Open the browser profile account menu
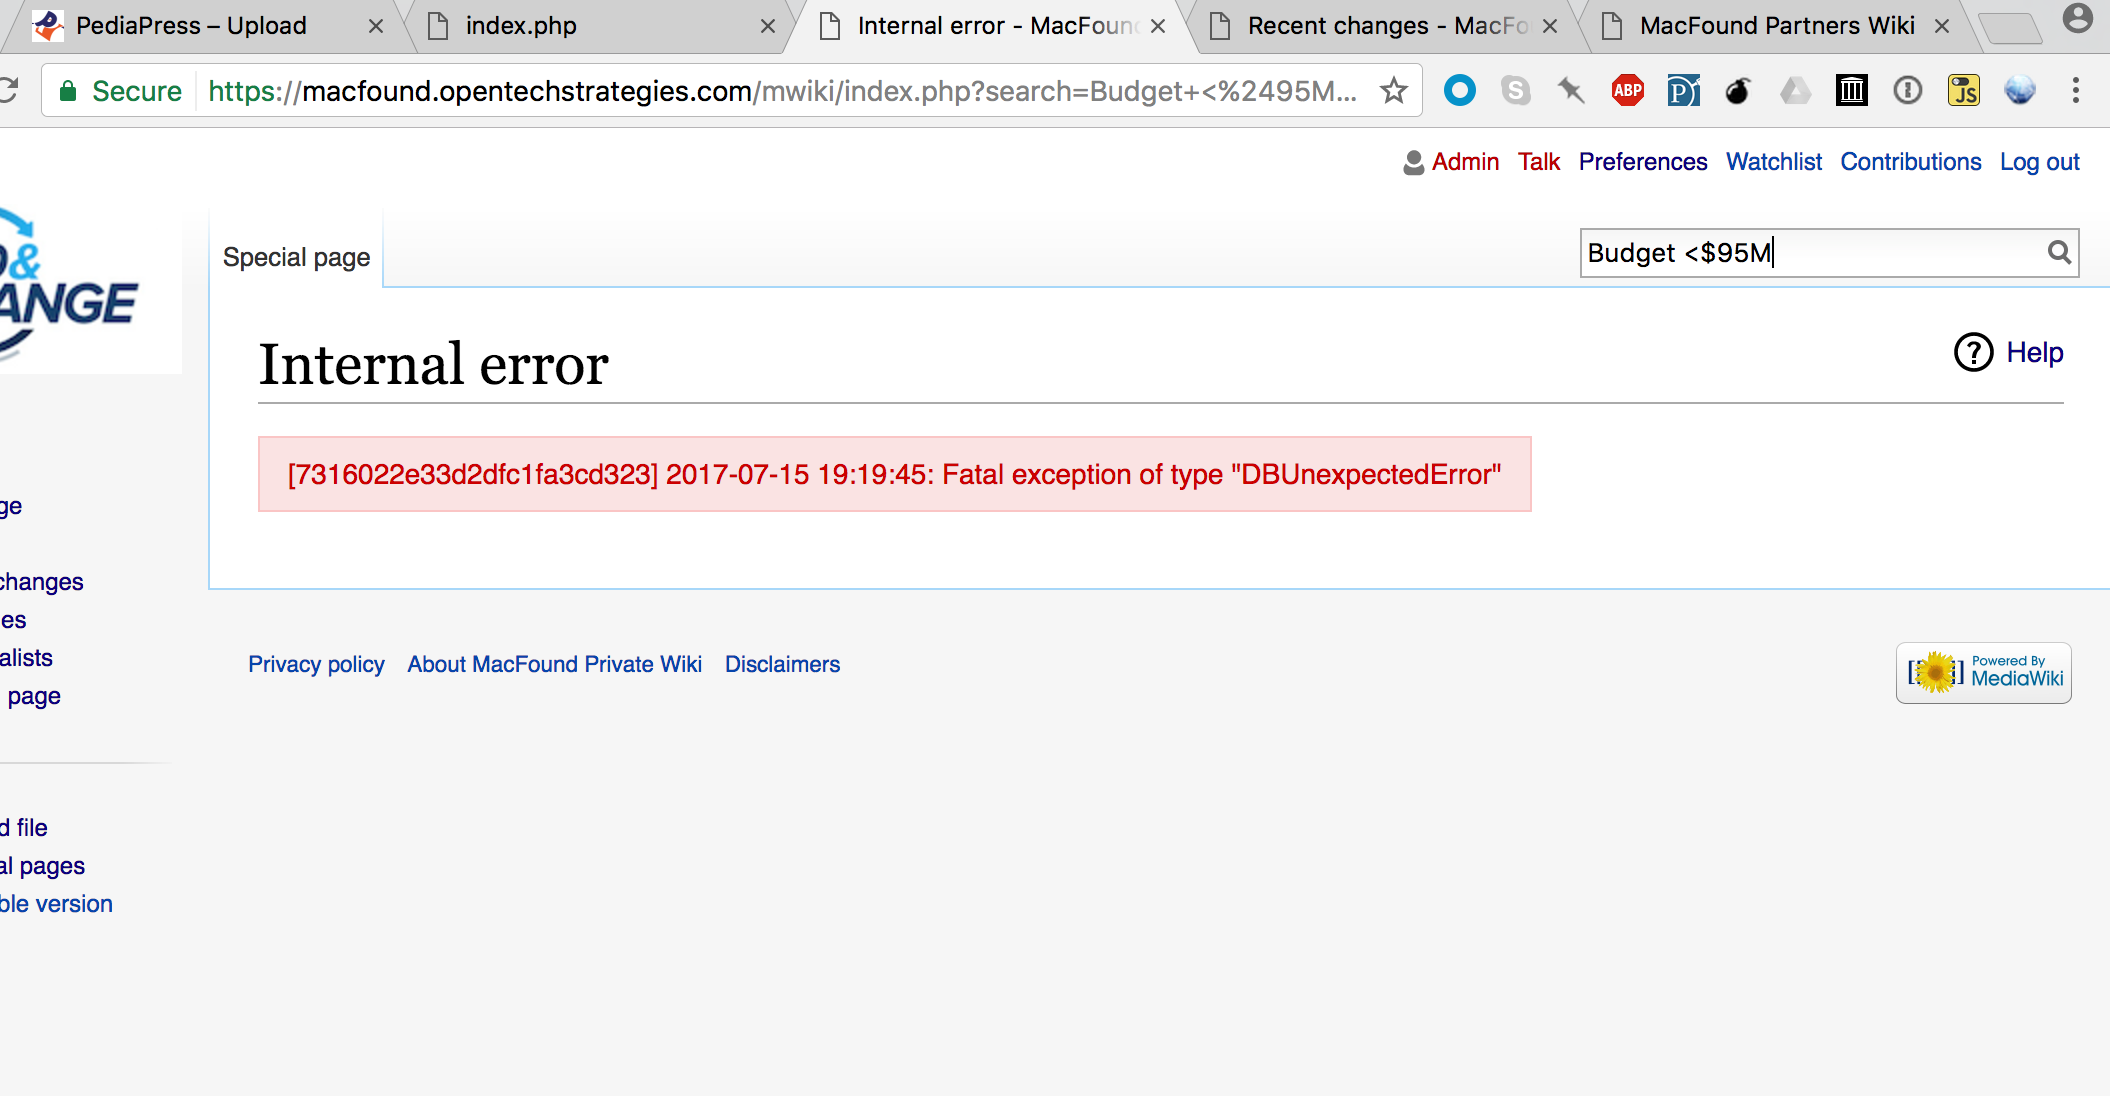The image size is (2110, 1096). coord(2078,20)
